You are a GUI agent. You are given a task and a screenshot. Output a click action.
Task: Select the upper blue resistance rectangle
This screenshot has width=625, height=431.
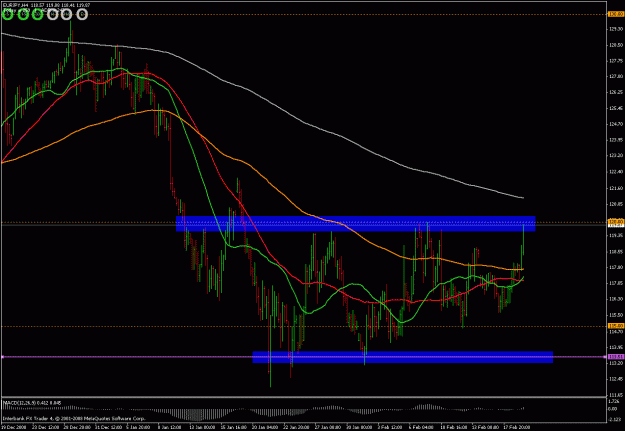click(356, 224)
